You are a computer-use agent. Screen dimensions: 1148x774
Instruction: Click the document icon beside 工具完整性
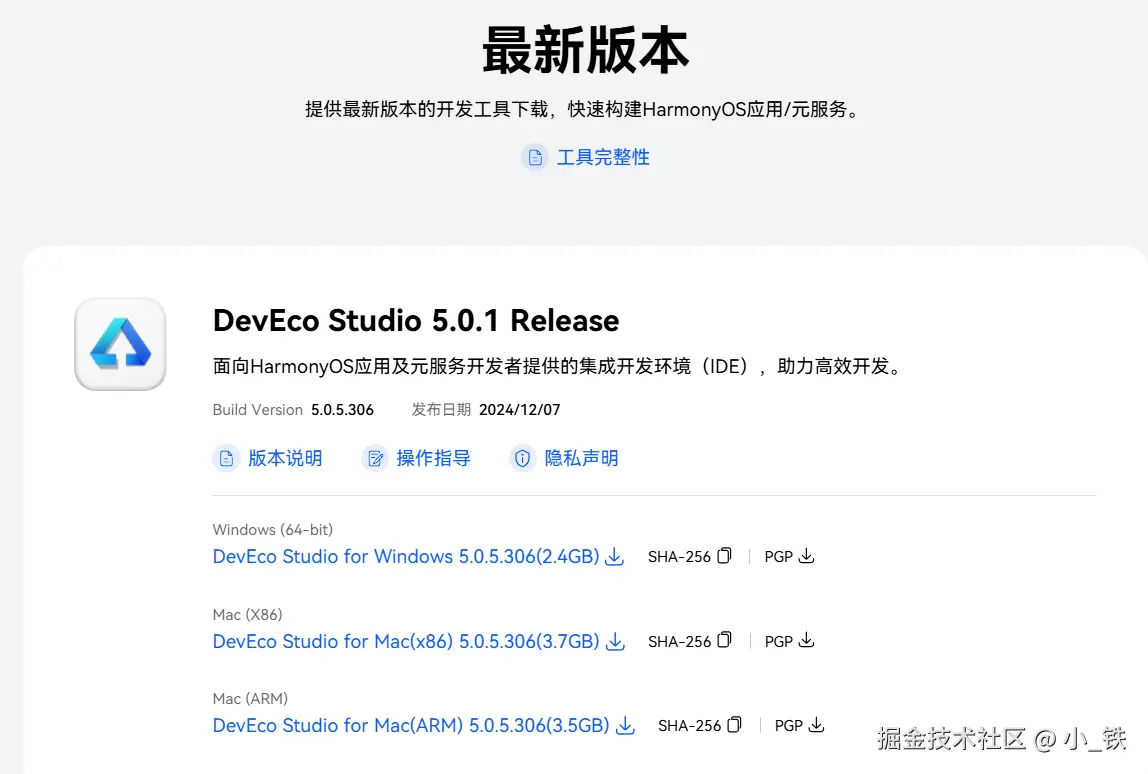click(x=535, y=157)
